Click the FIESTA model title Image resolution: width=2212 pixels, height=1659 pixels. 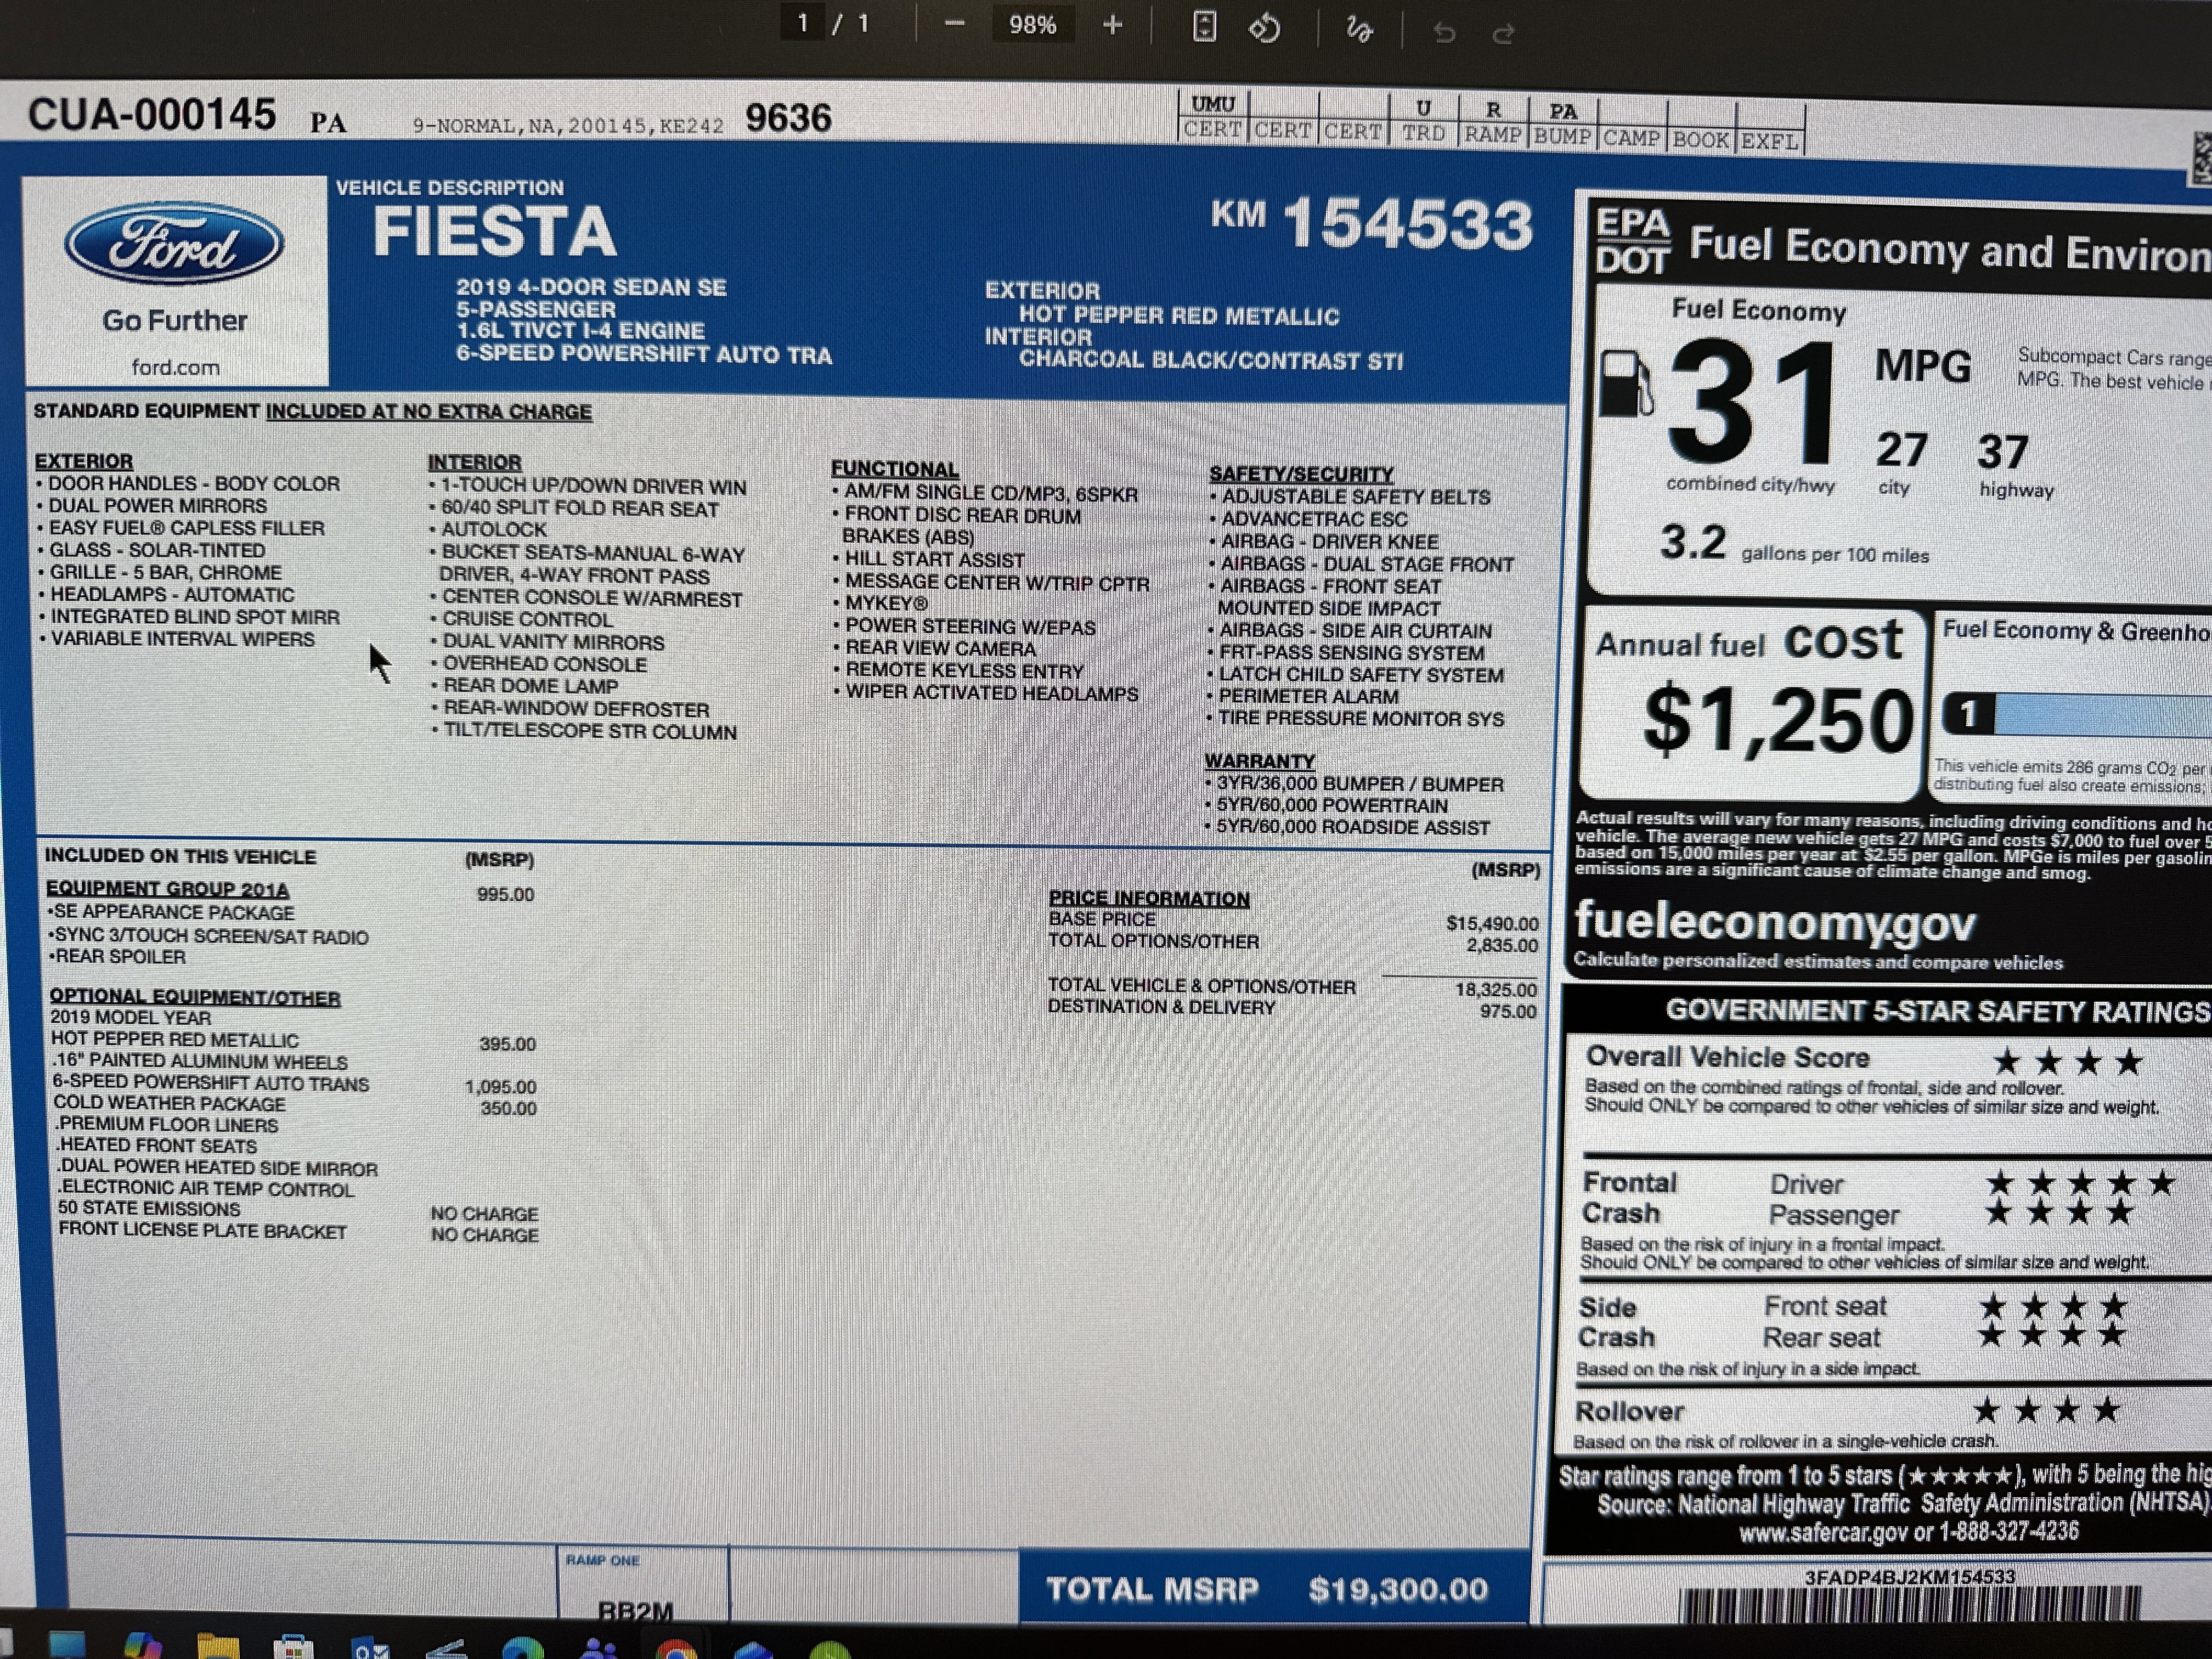[x=494, y=231]
